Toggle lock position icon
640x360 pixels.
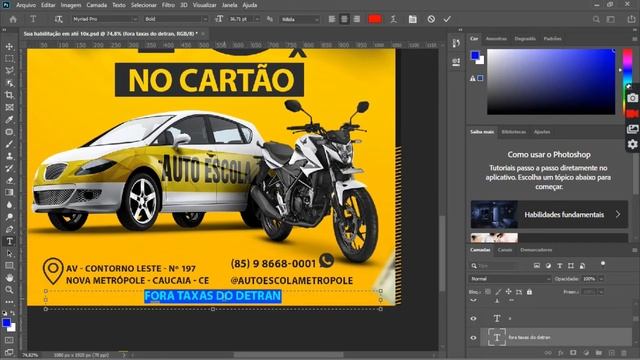pos(509,292)
